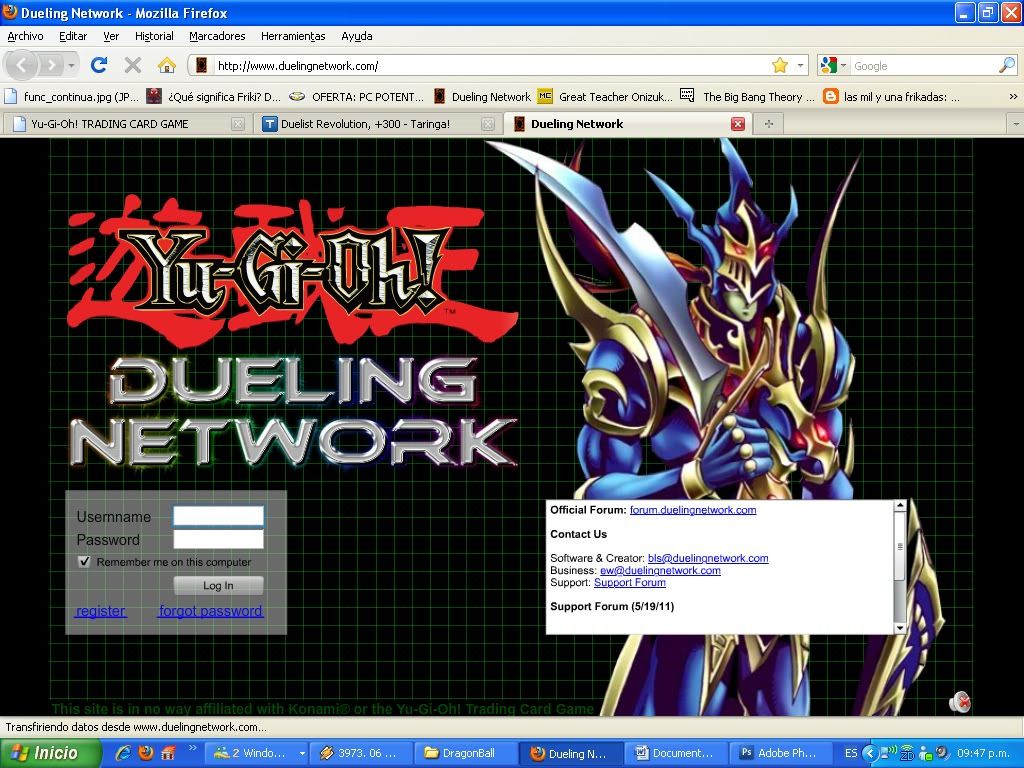
Task: Unmute the page sound speaker icon
Action: (x=959, y=702)
